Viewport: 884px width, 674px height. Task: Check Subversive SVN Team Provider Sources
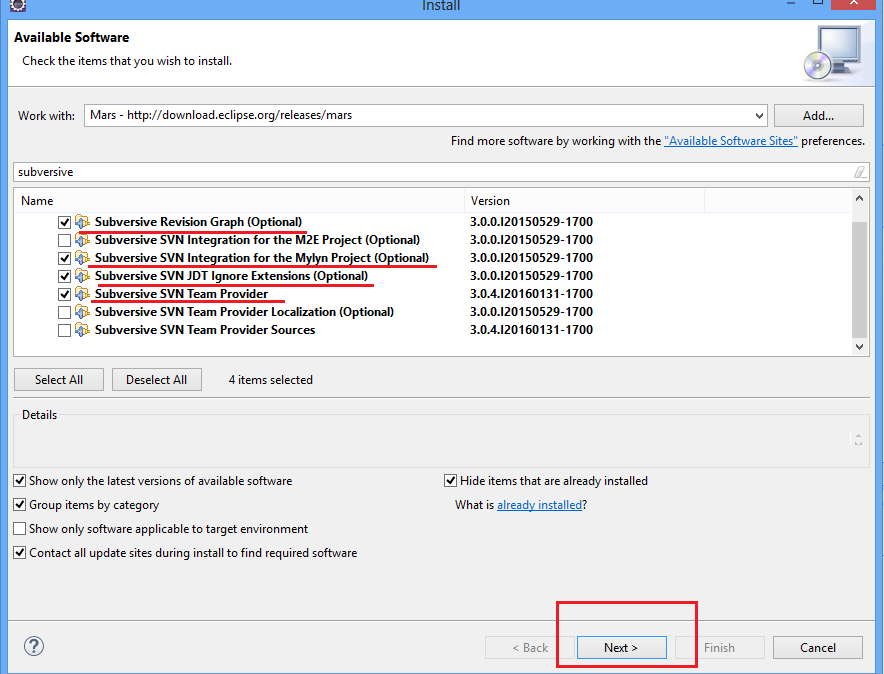(64, 331)
